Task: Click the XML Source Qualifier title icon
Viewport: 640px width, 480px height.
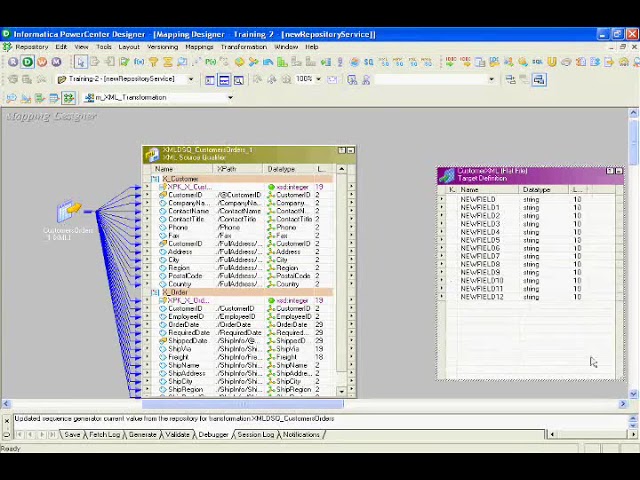Action: point(152,154)
